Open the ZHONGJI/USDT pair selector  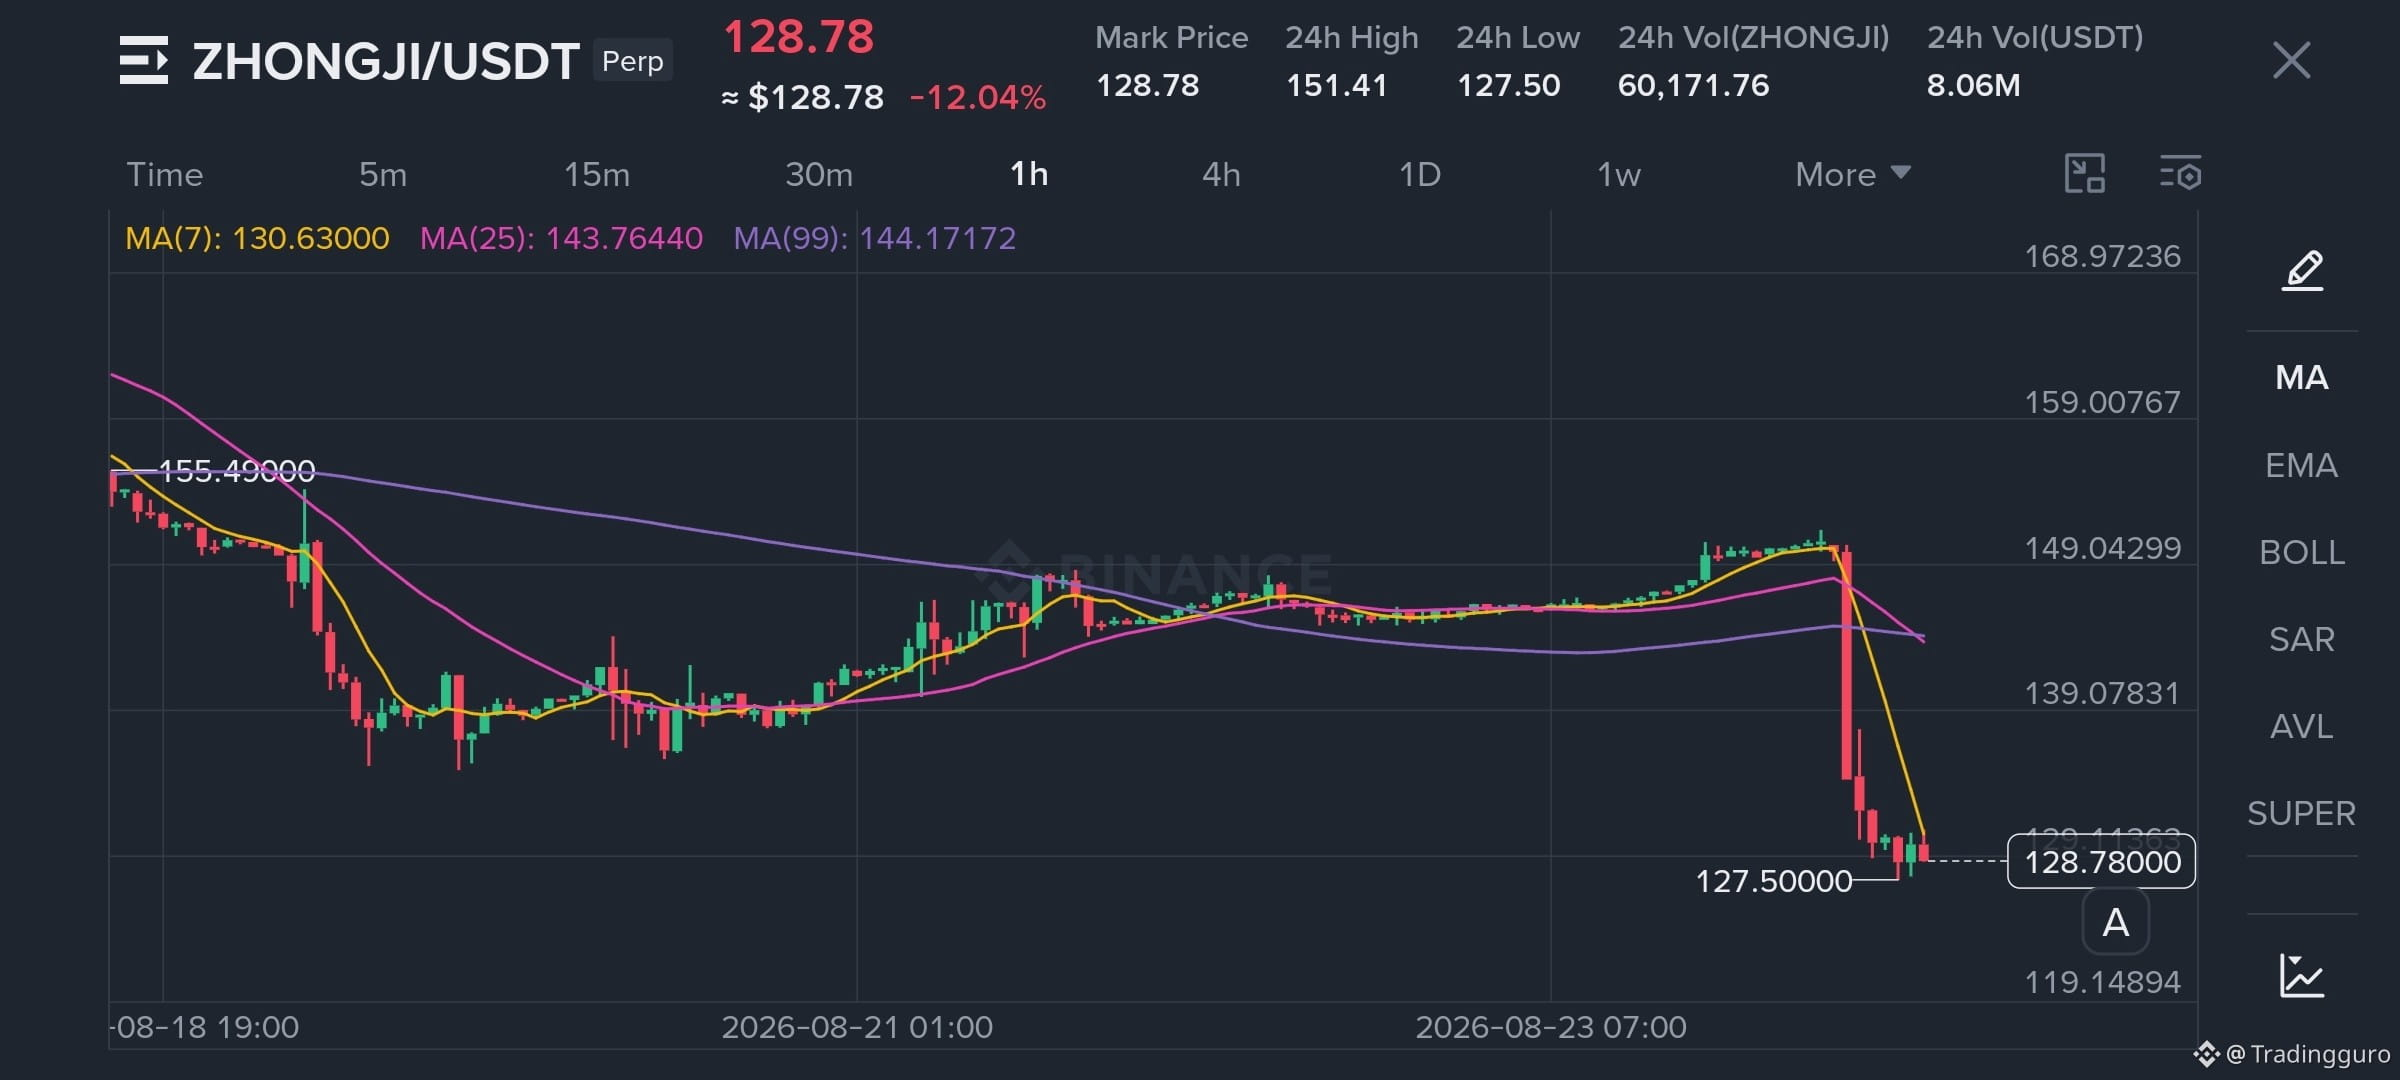[386, 61]
